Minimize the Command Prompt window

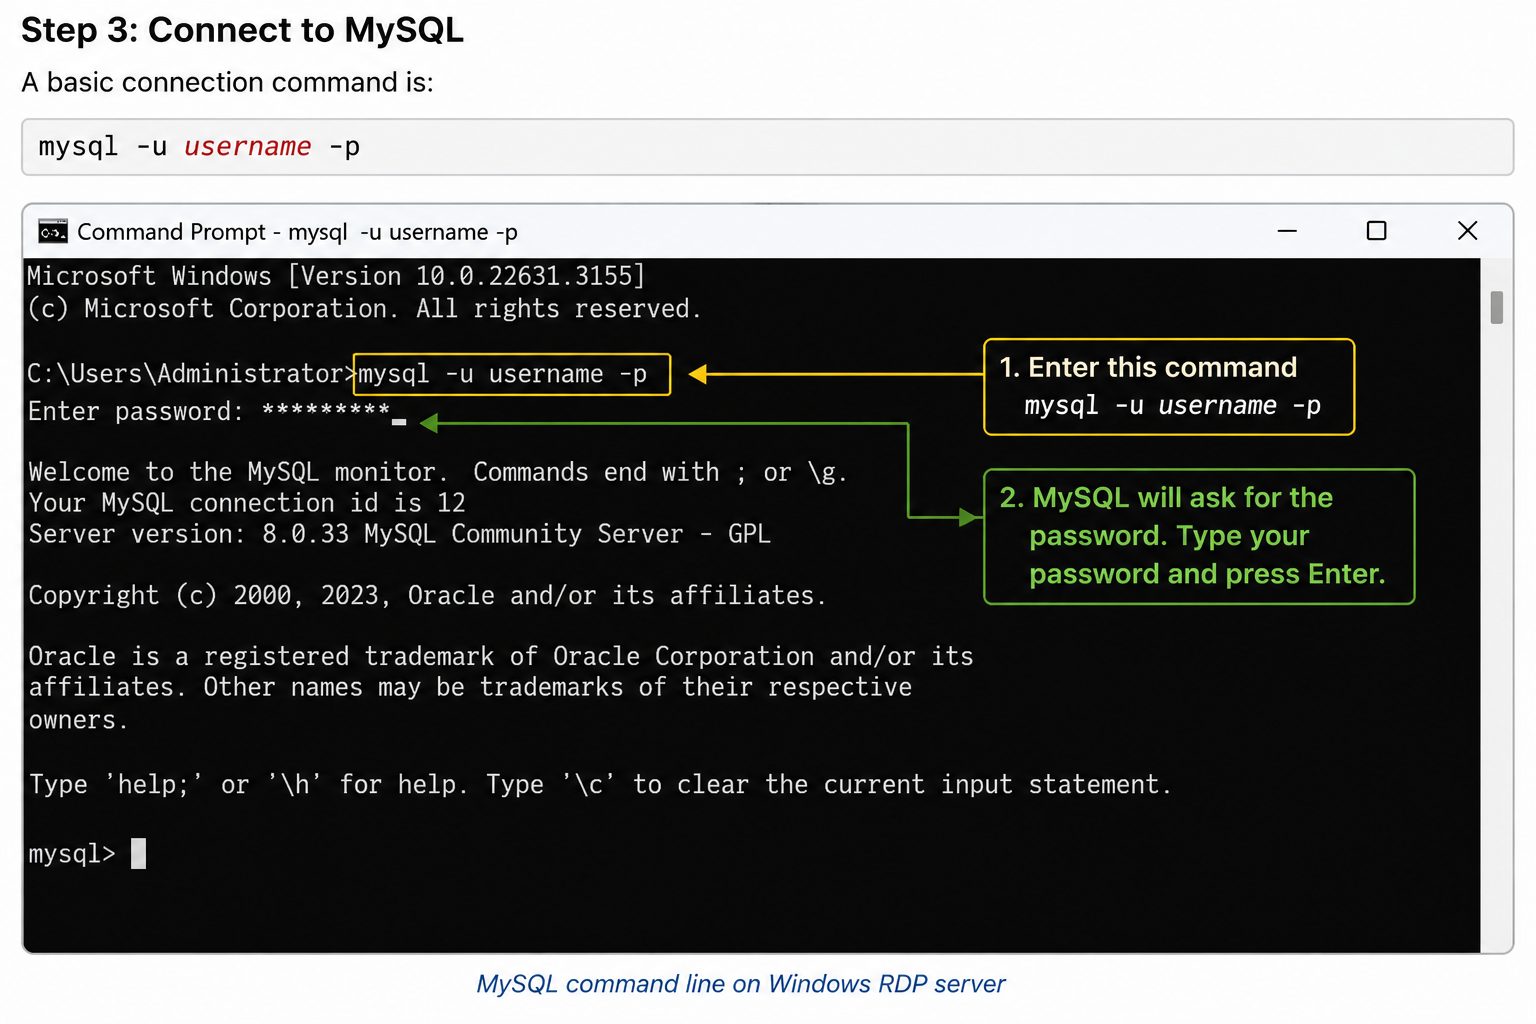1287,231
